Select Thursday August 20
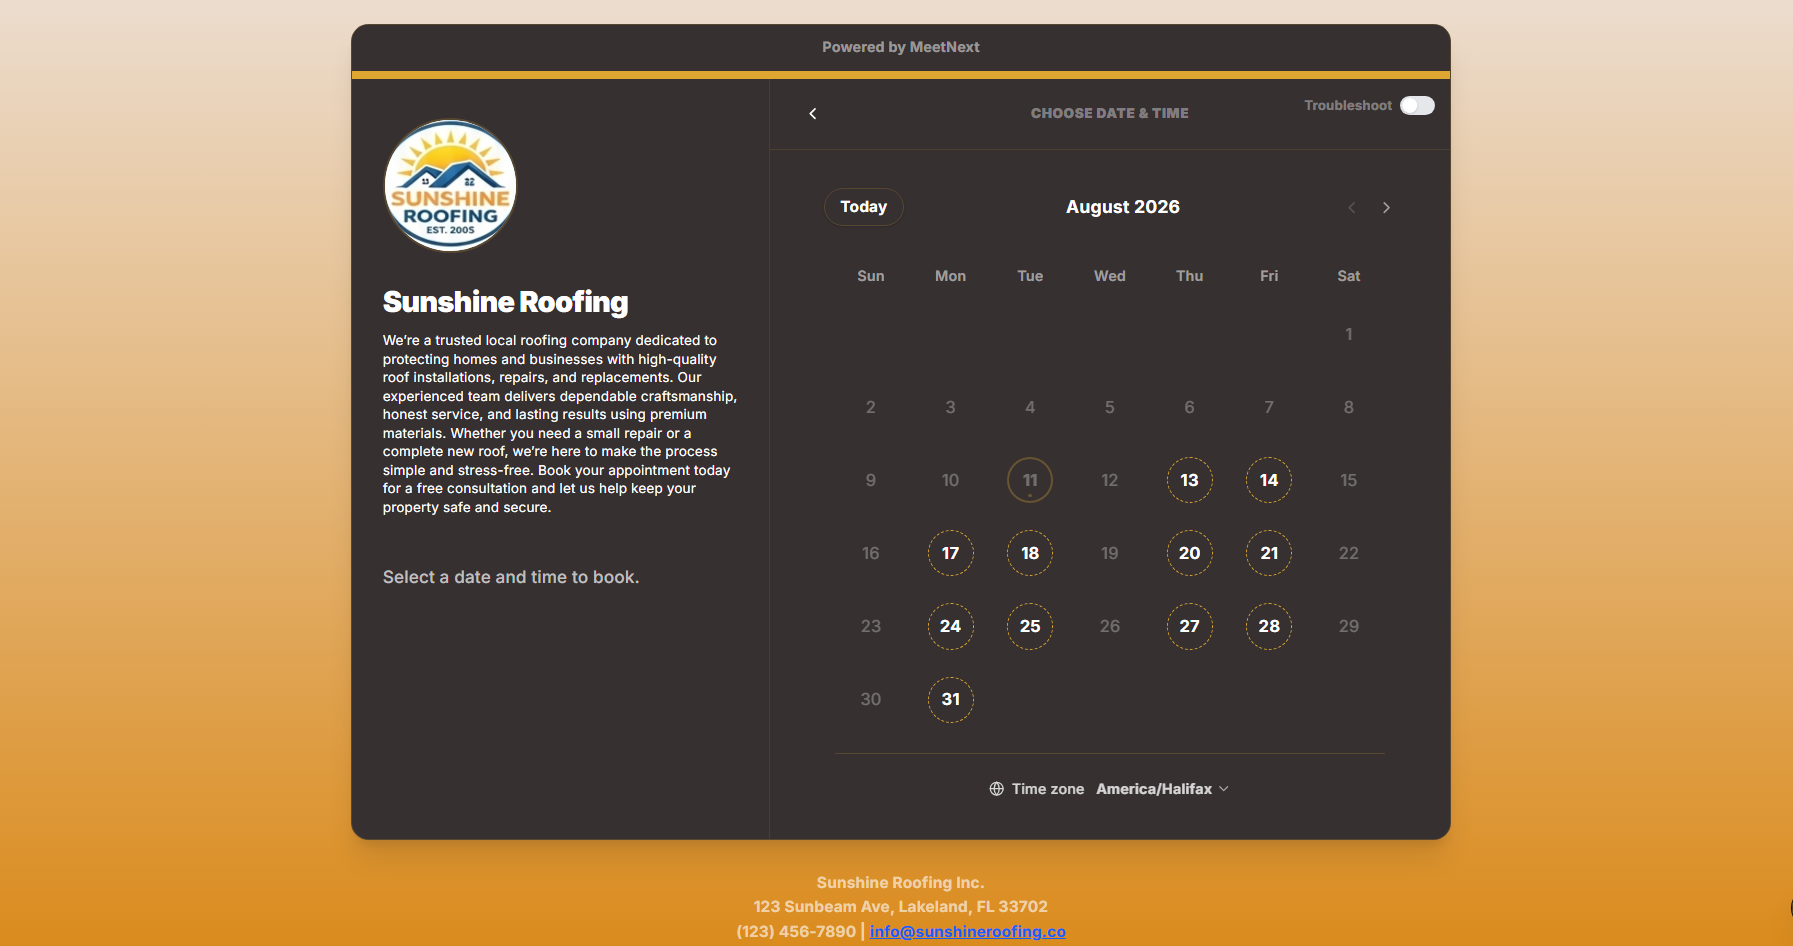The image size is (1793, 946). pyautogui.click(x=1189, y=553)
